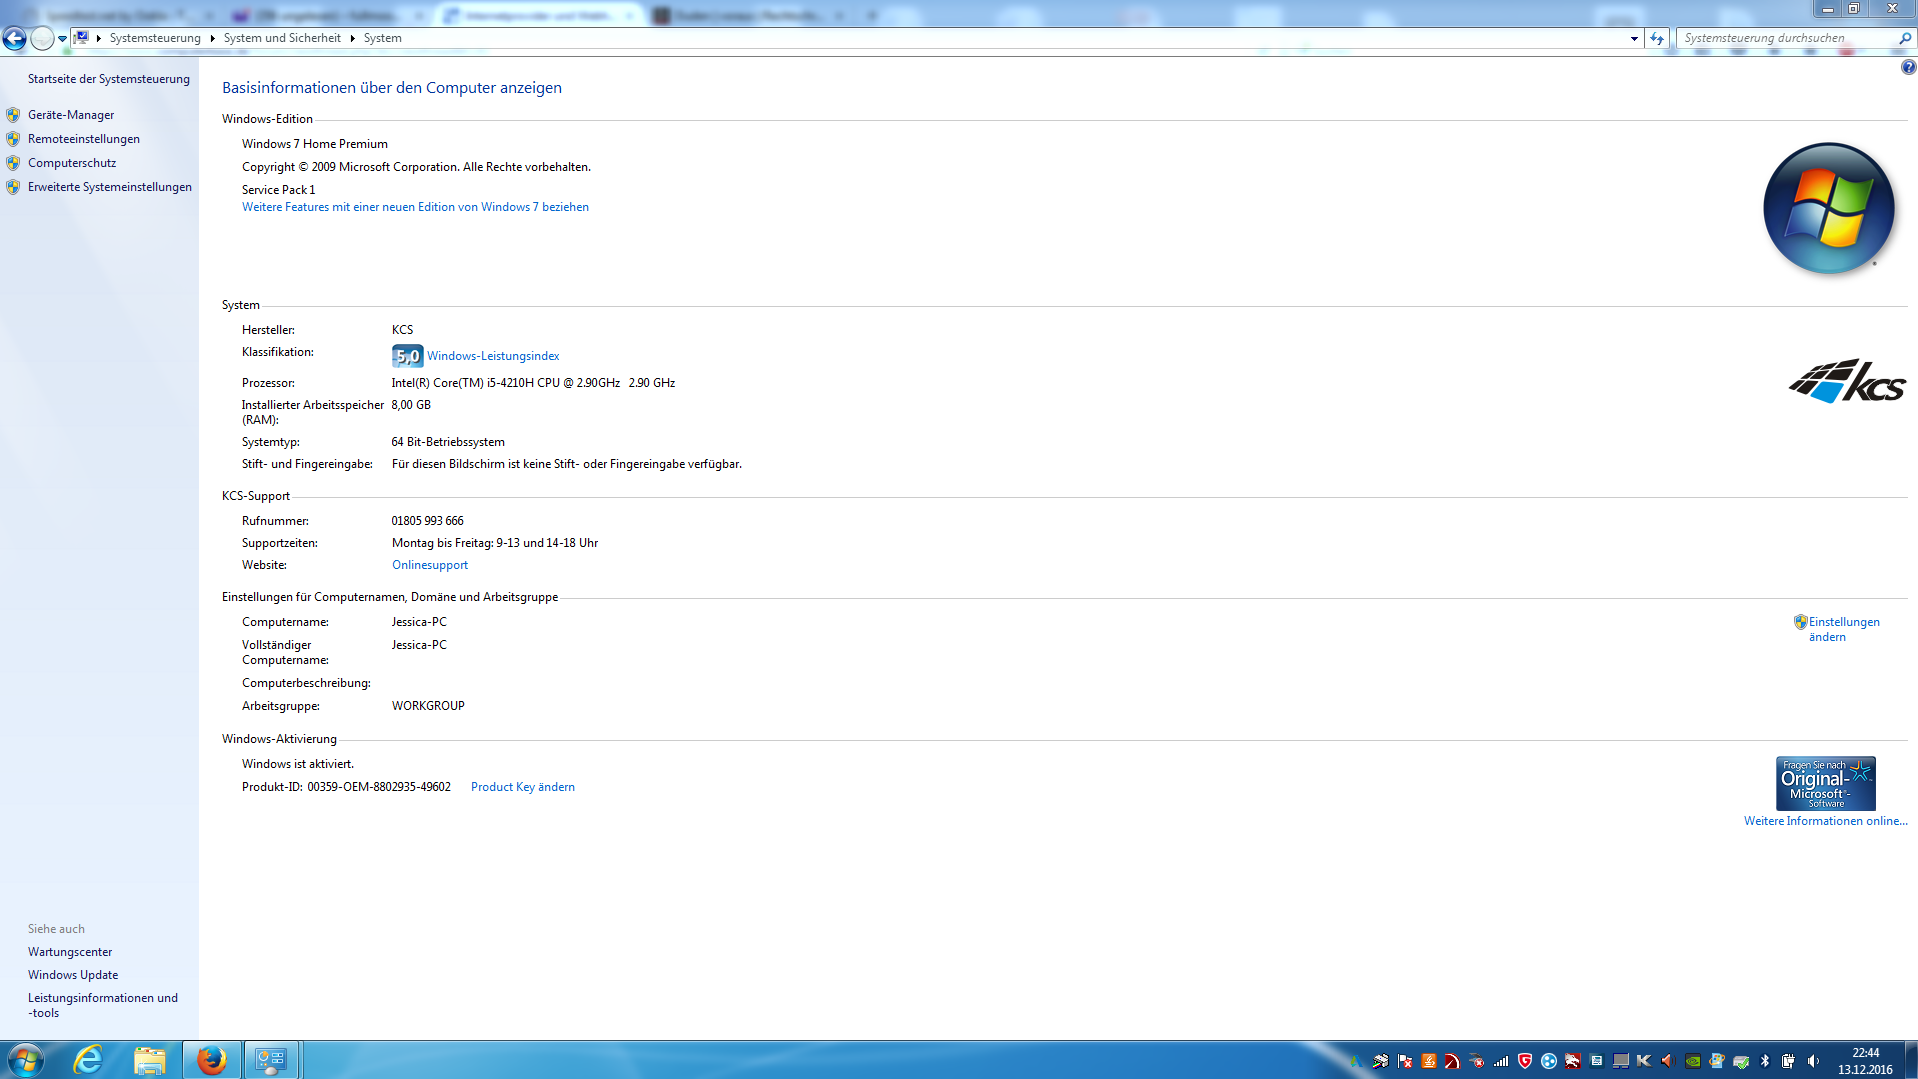Image resolution: width=1918 pixels, height=1079 pixels.
Task: Click the G Data shield tray icon
Action: point(1525,1061)
